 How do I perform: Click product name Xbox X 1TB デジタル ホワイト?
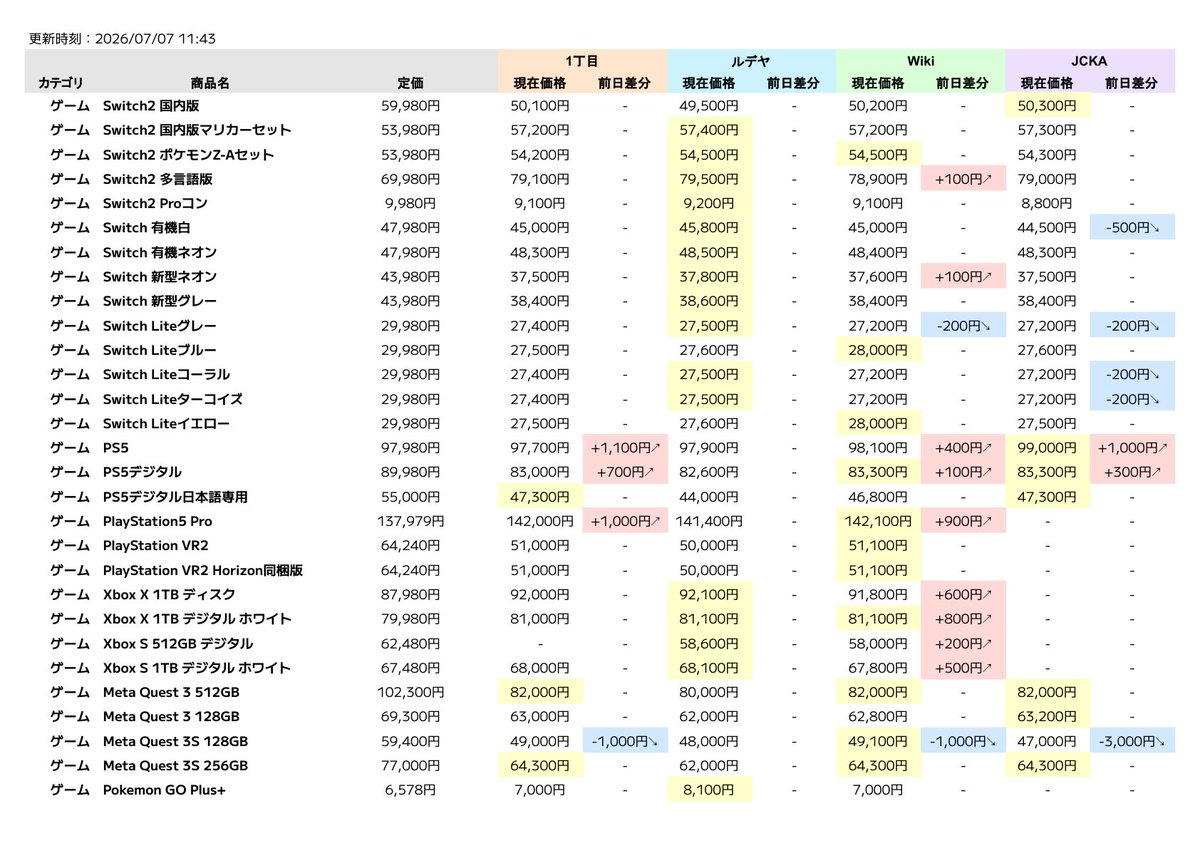click(197, 619)
